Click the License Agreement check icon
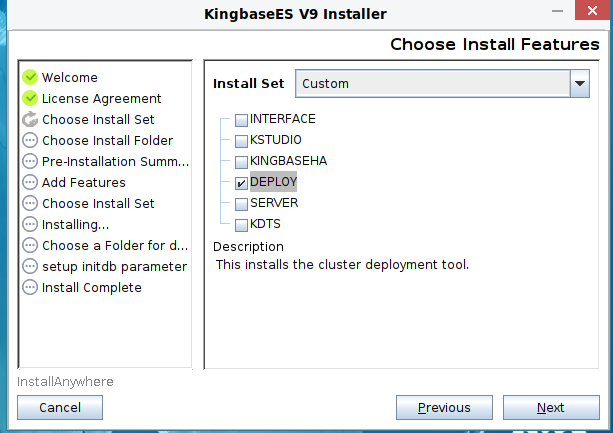The image size is (613, 433). 30,98
